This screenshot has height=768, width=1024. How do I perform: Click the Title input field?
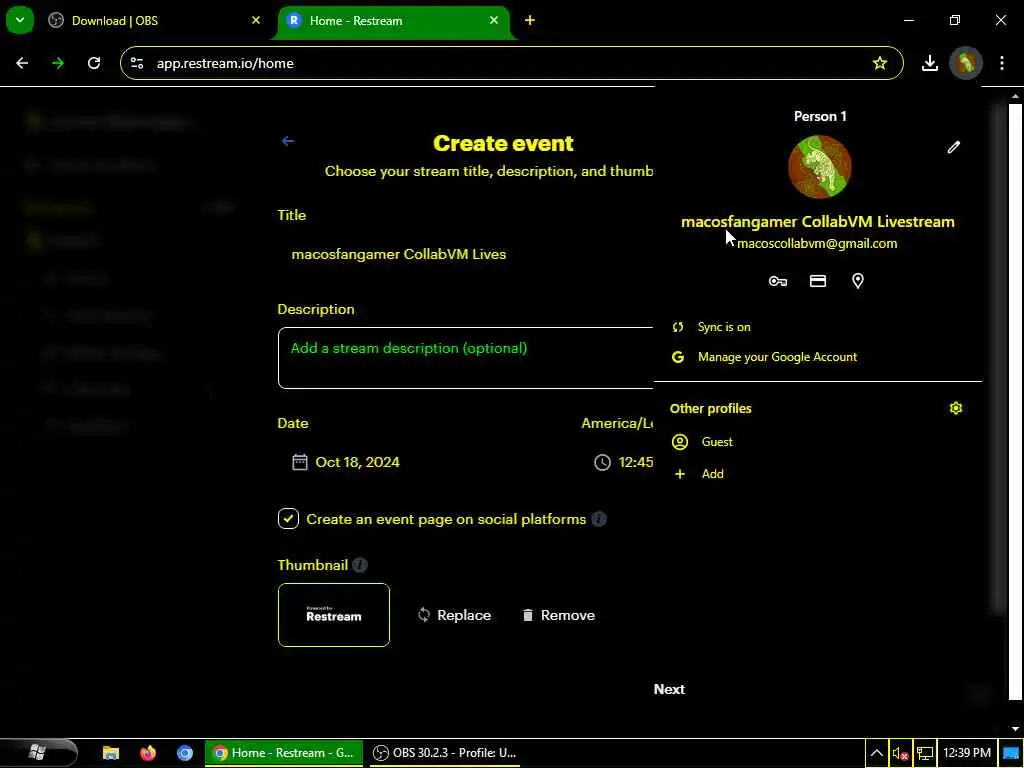(x=465, y=254)
